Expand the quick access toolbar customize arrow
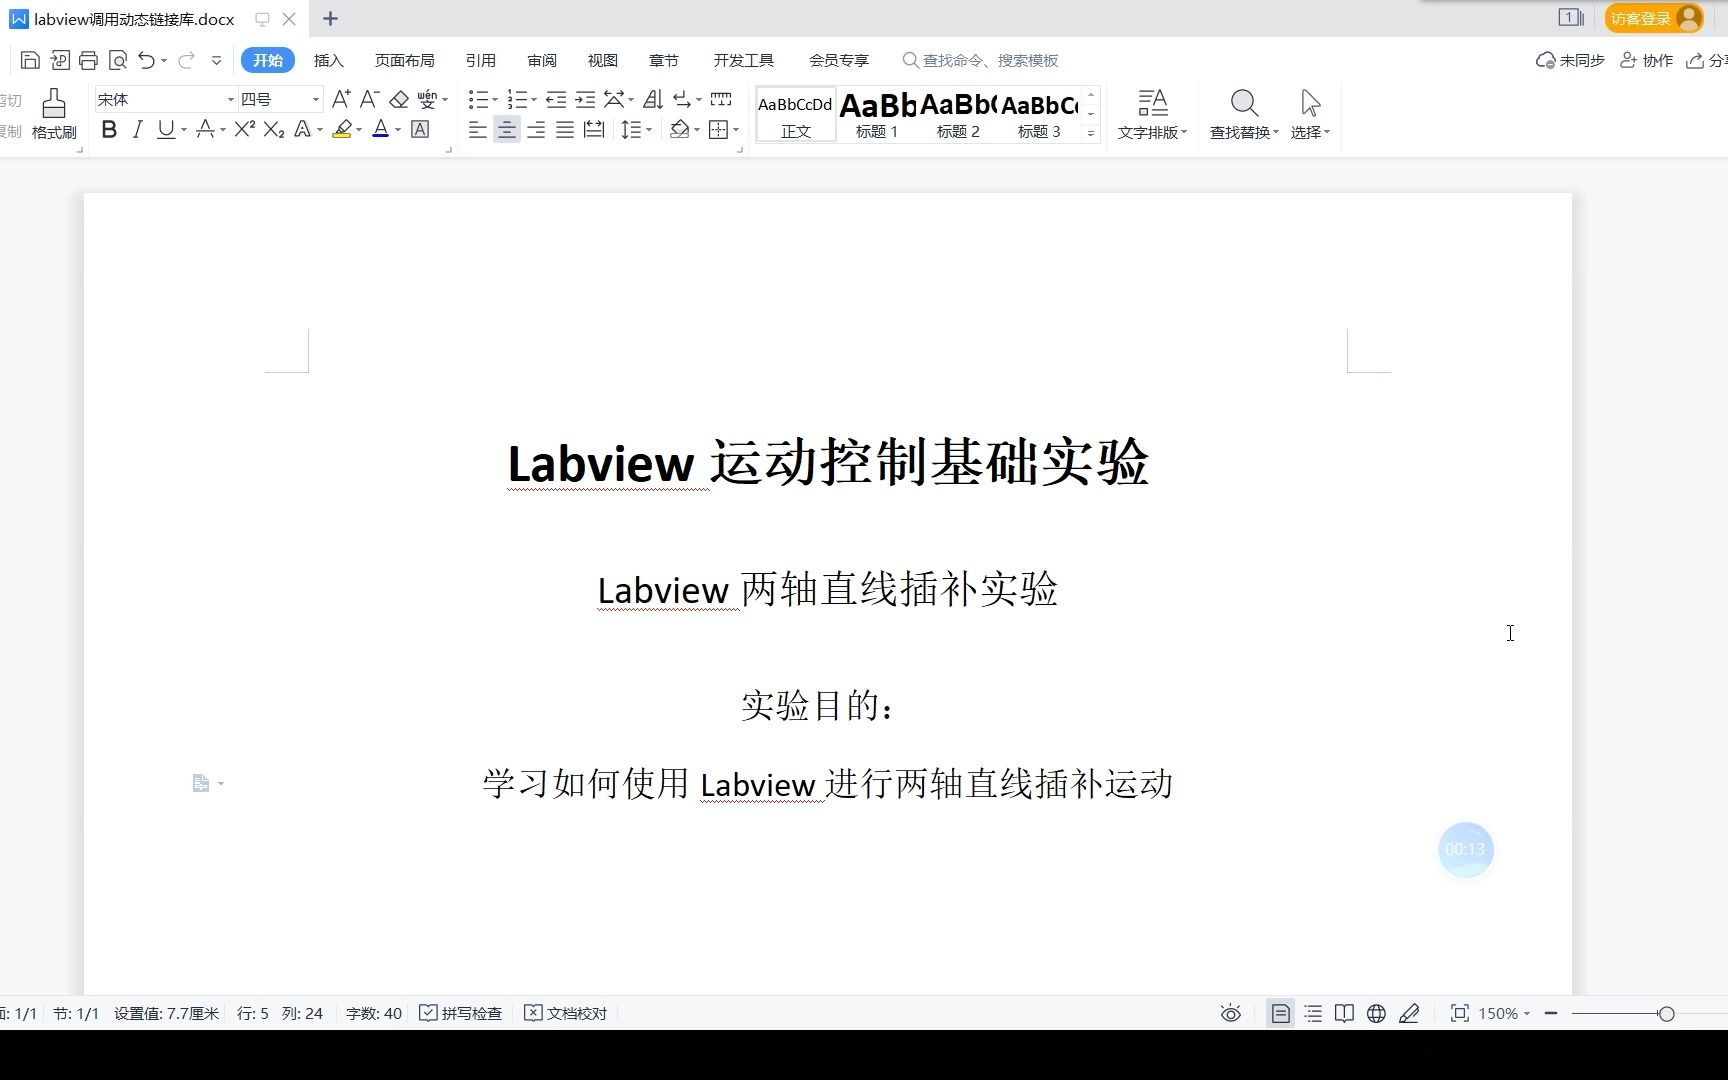1728x1080 pixels. point(216,60)
